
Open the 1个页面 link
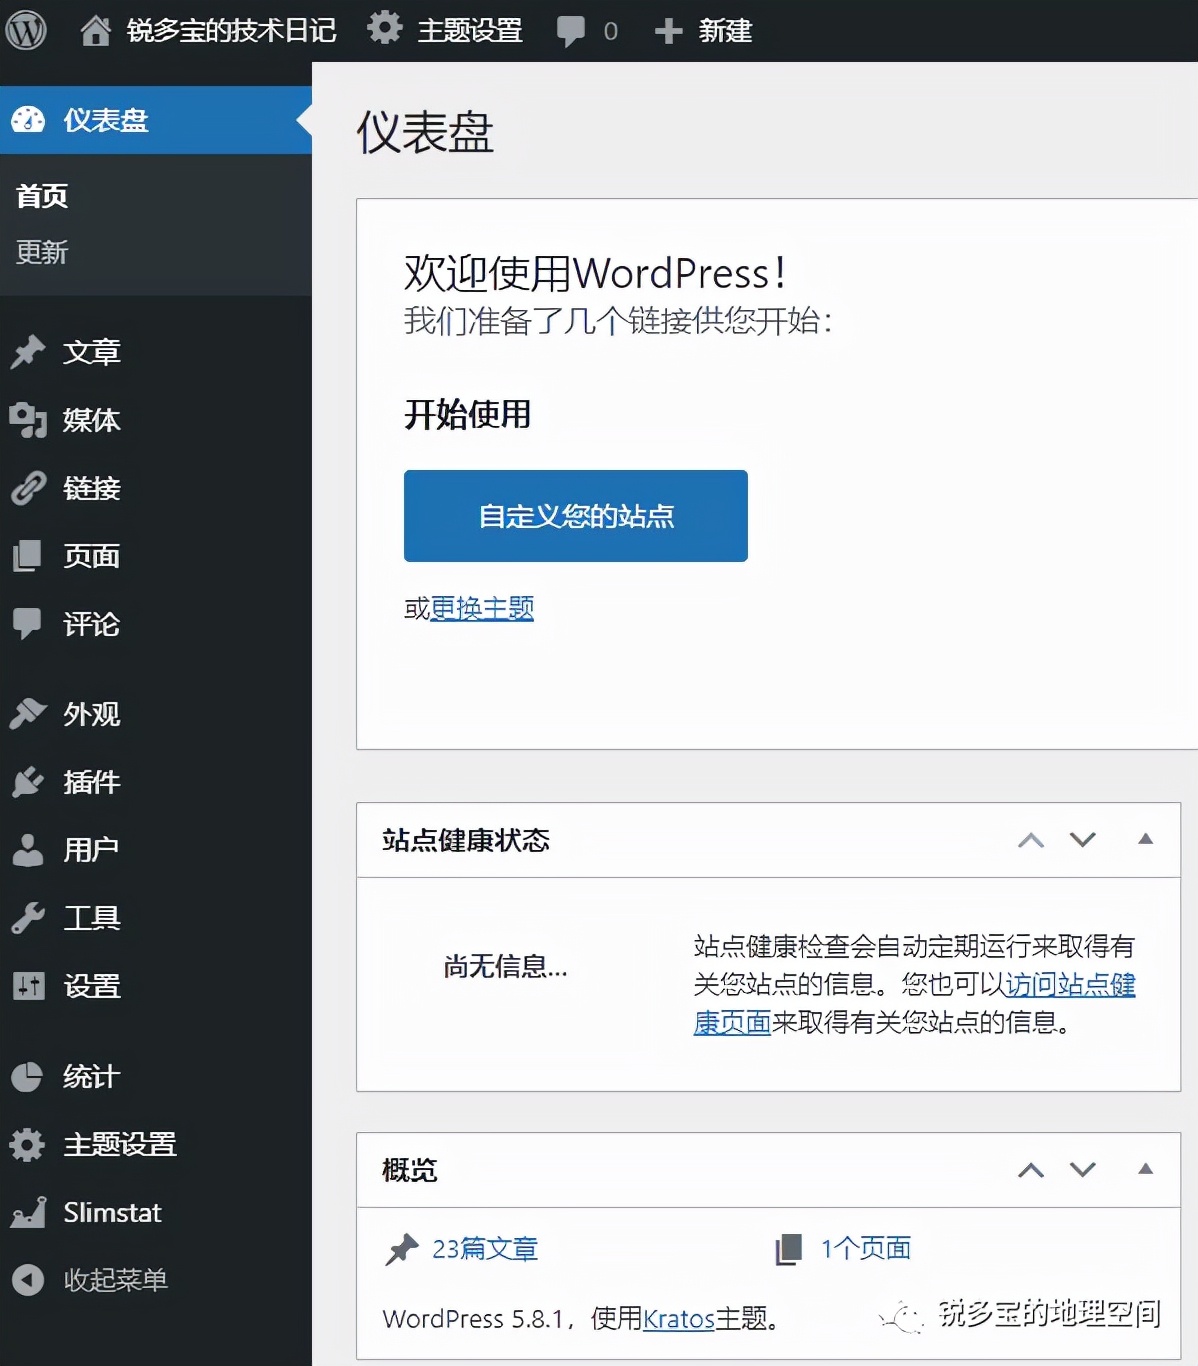tap(866, 1248)
